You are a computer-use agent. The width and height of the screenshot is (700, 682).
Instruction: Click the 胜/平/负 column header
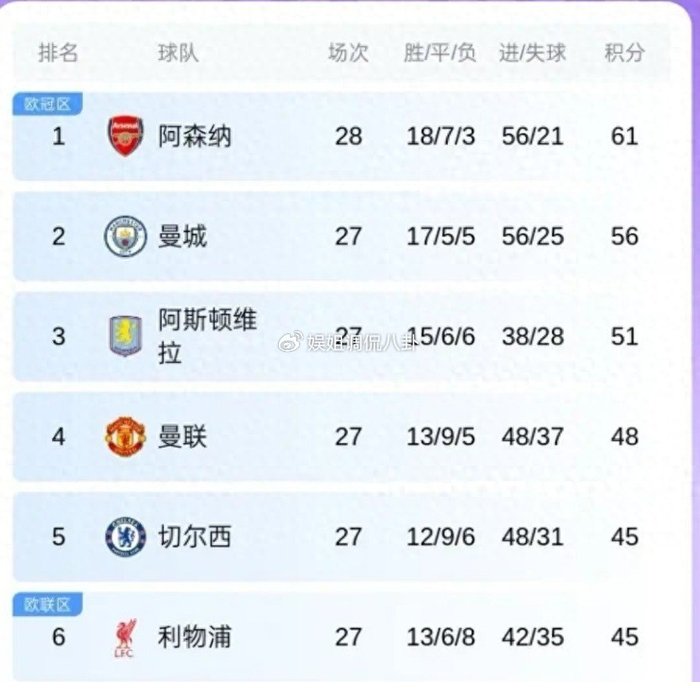click(440, 53)
